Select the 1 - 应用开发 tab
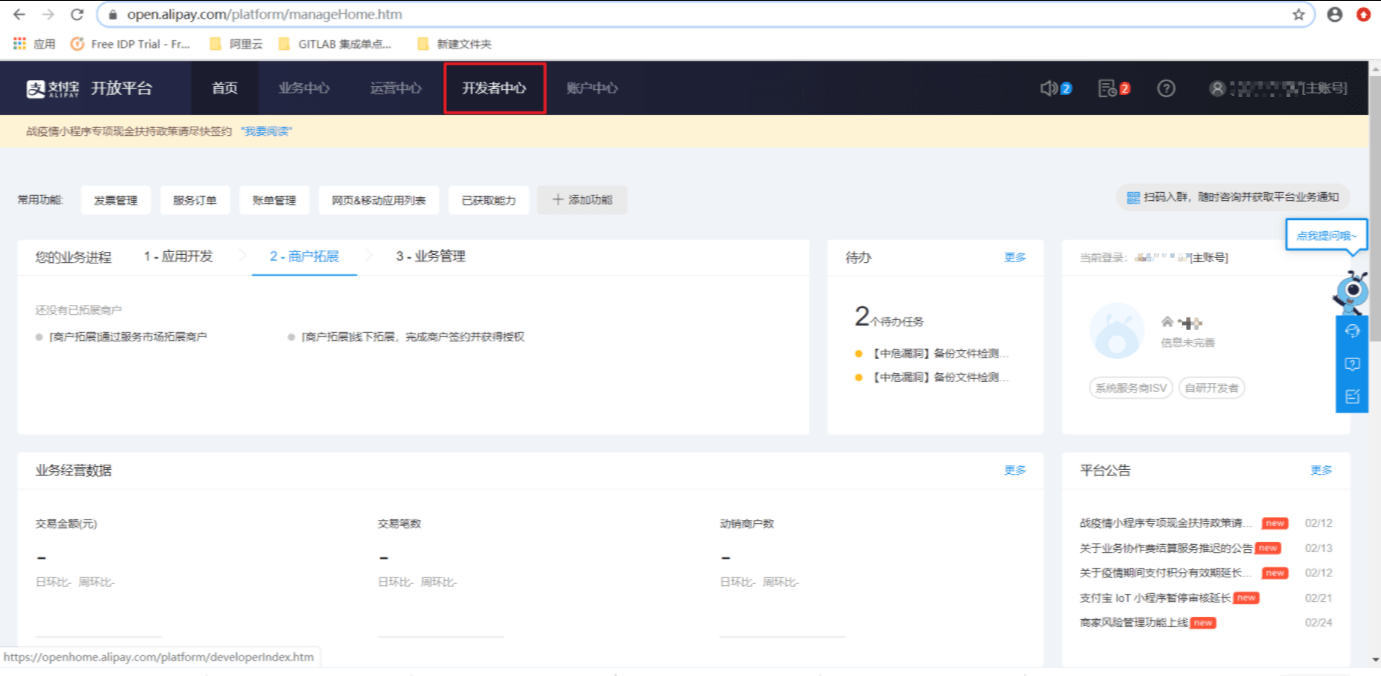This screenshot has height=676, width=1381. (x=178, y=257)
